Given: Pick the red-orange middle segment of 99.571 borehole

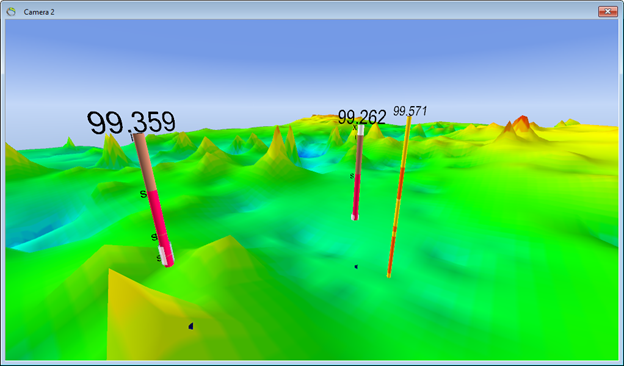Looking at the screenshot, I should [x=399, y=184].
